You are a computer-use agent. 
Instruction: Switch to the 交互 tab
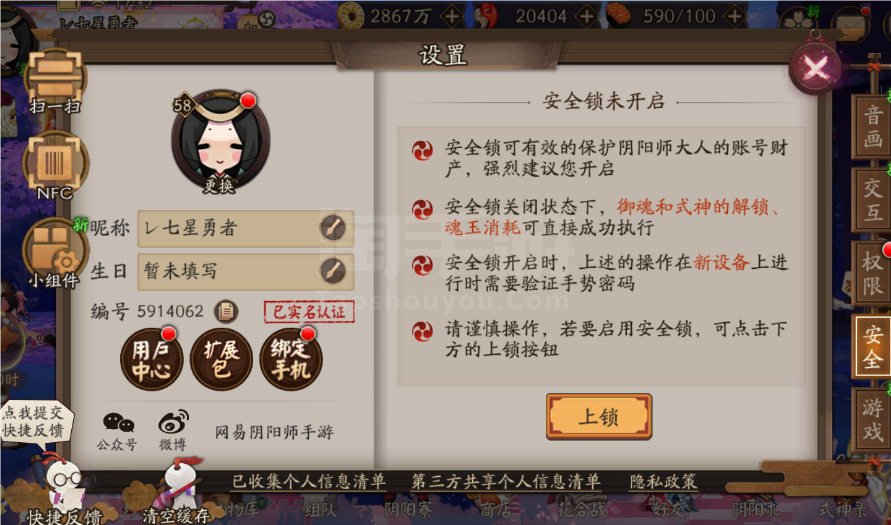(872, 199)
